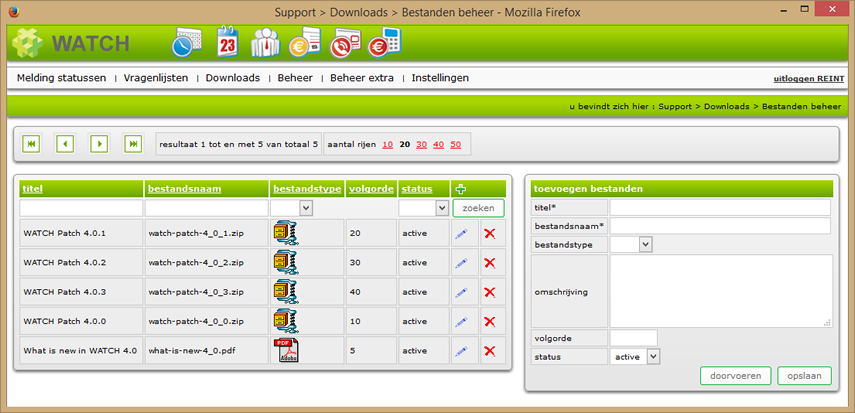Click the green plus add icon

(x=460, y=189)
